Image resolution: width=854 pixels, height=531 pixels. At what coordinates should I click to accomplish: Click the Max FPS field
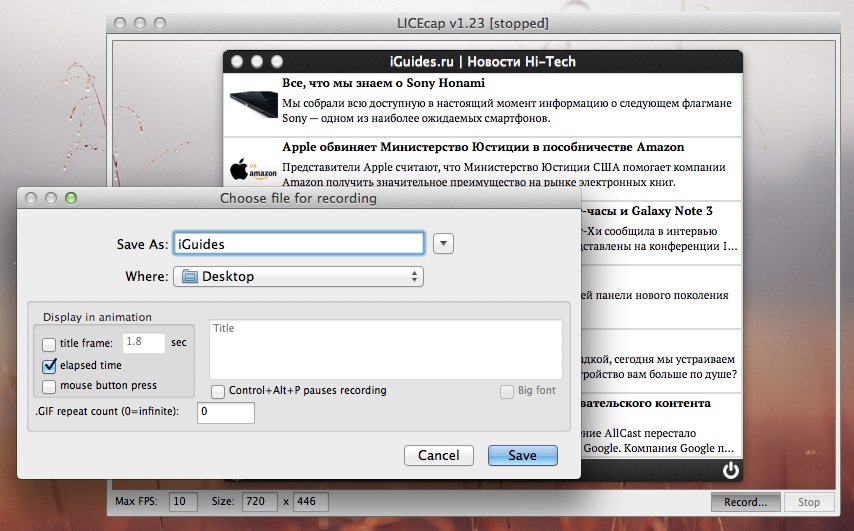(x=183, y=502)
